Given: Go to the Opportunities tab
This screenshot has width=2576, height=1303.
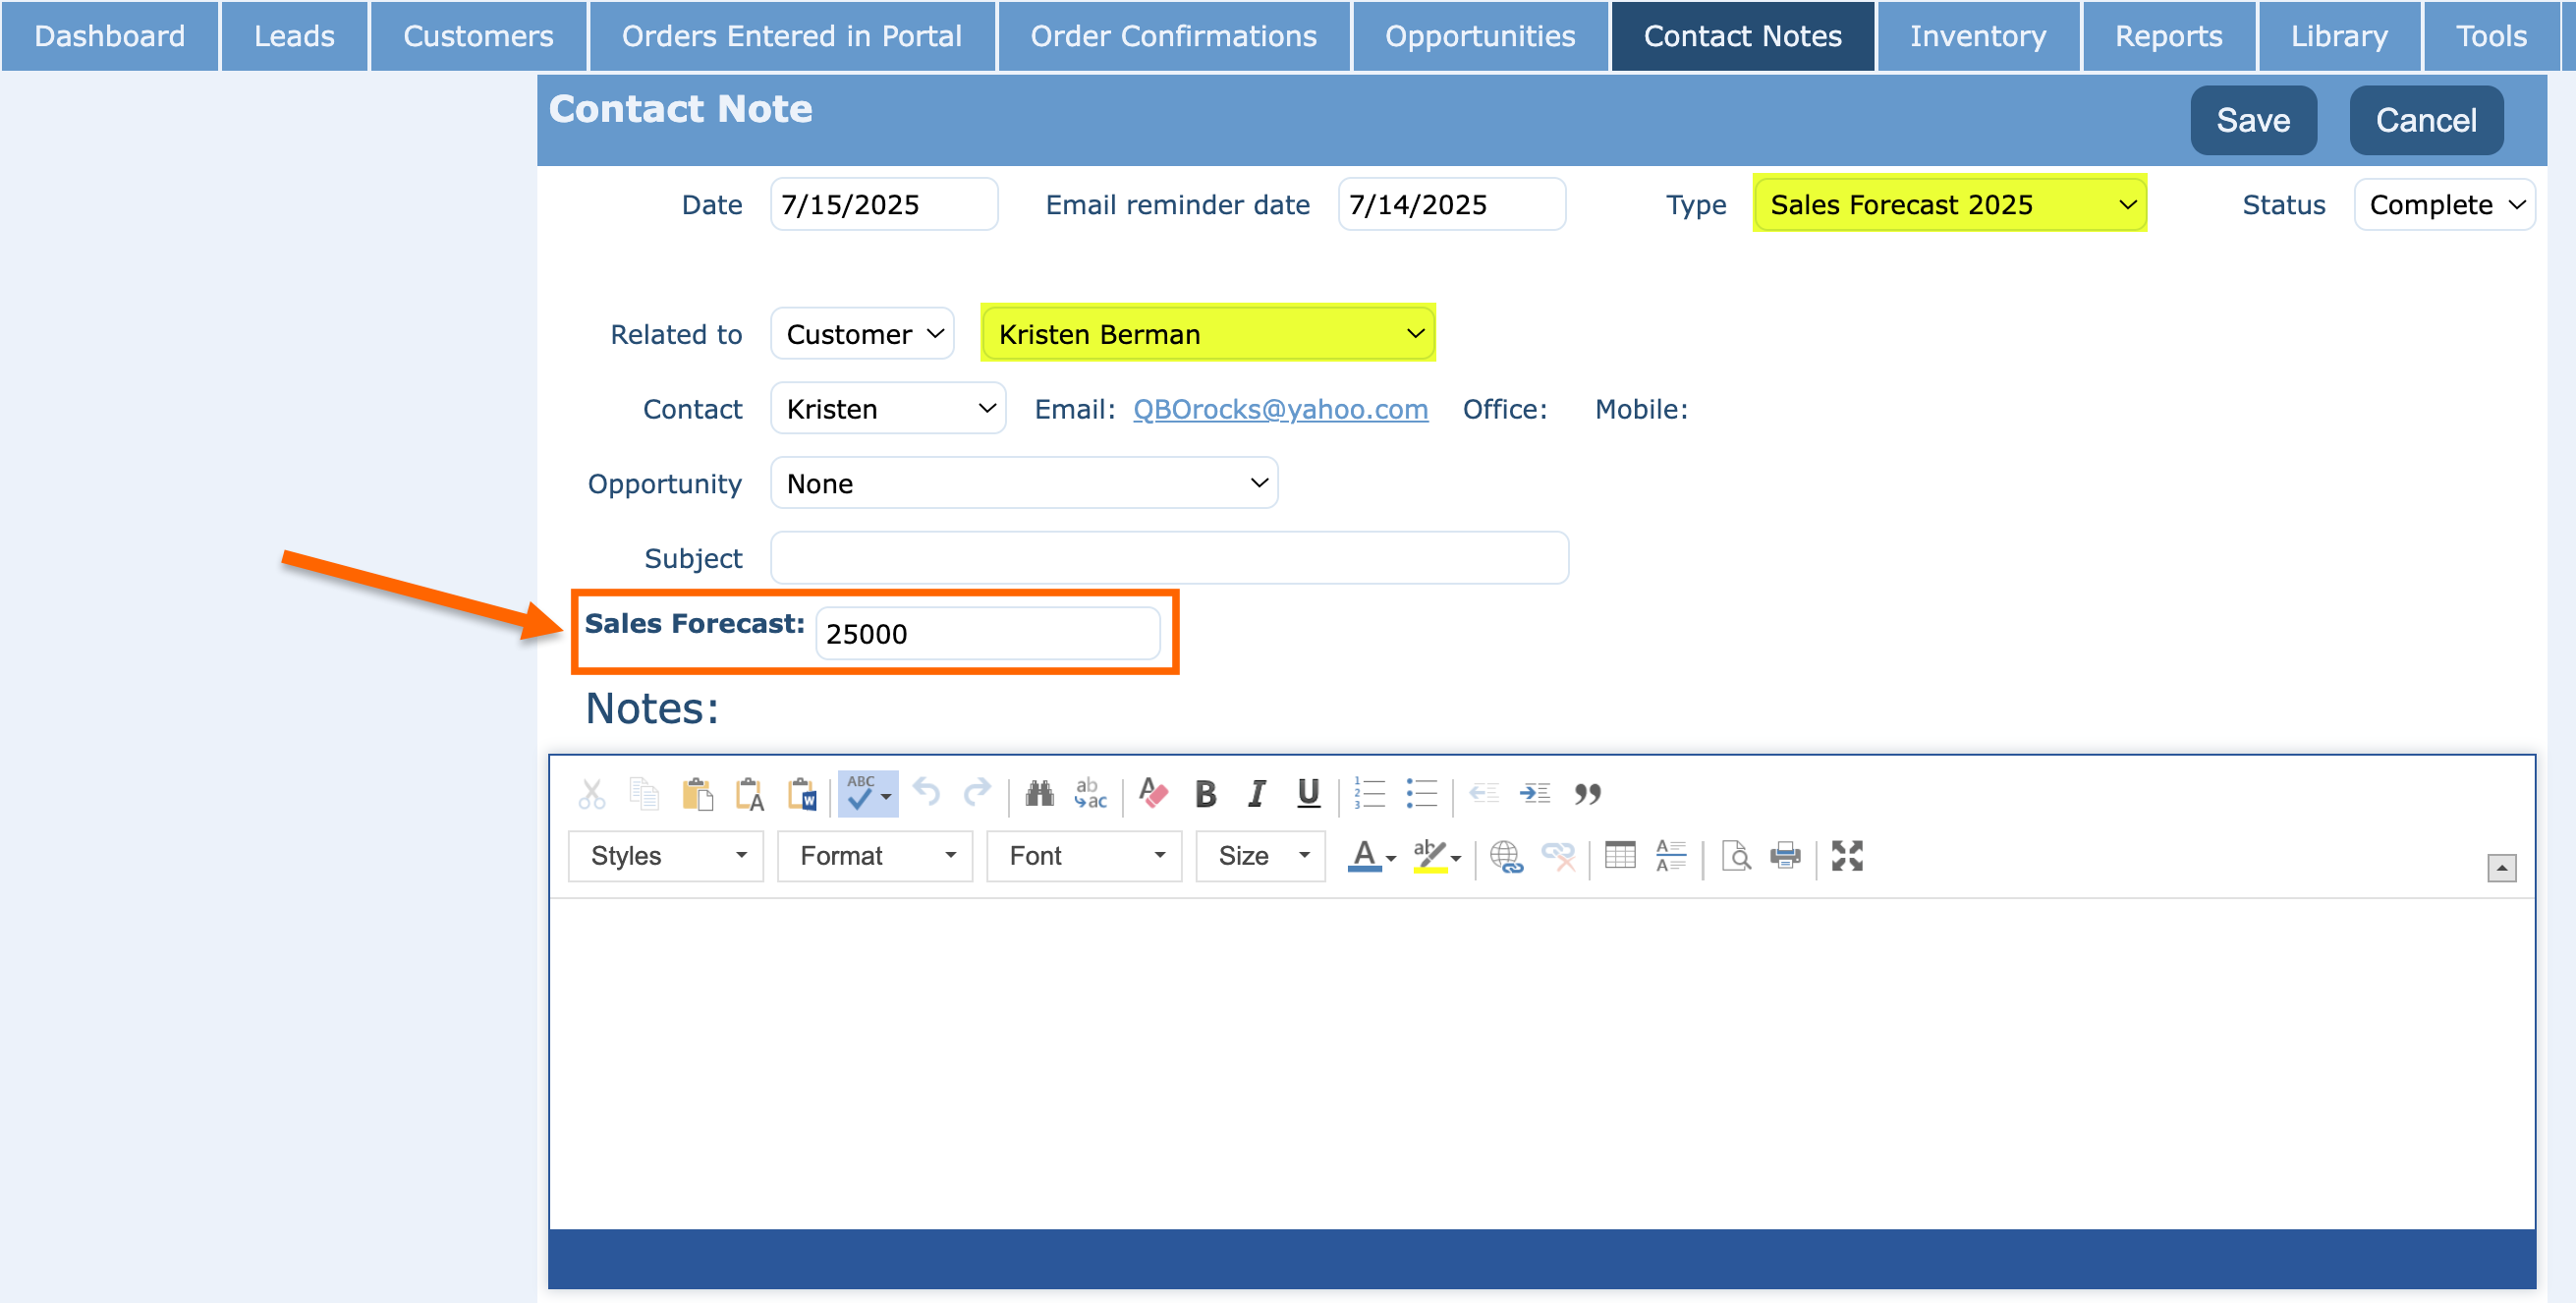Looking at the screenshot, I should click(1479, 36).
